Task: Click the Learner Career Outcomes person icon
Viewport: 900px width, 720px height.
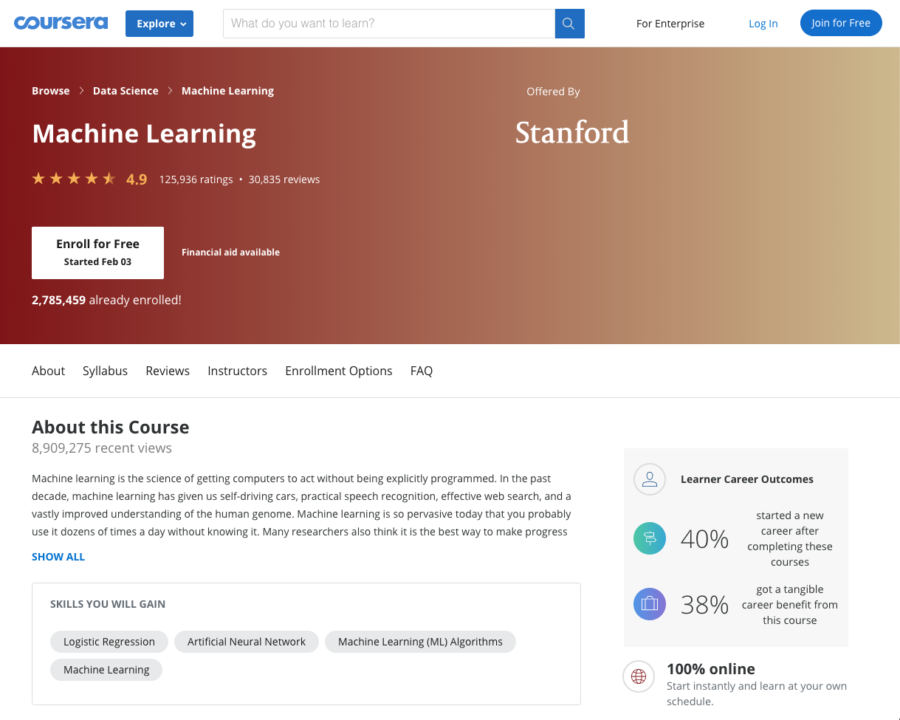Action: (x=649, y=479)
